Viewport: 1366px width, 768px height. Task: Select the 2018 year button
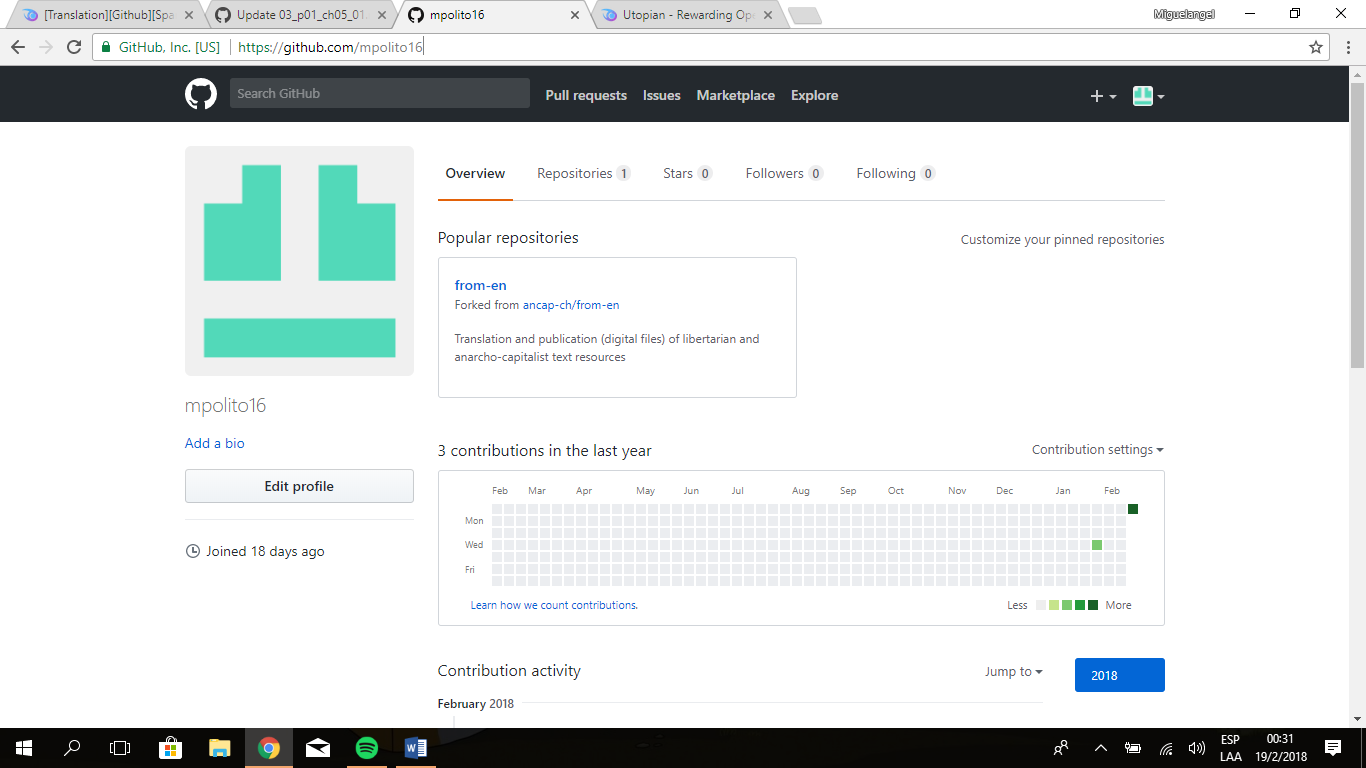(x=1119, y=675)
